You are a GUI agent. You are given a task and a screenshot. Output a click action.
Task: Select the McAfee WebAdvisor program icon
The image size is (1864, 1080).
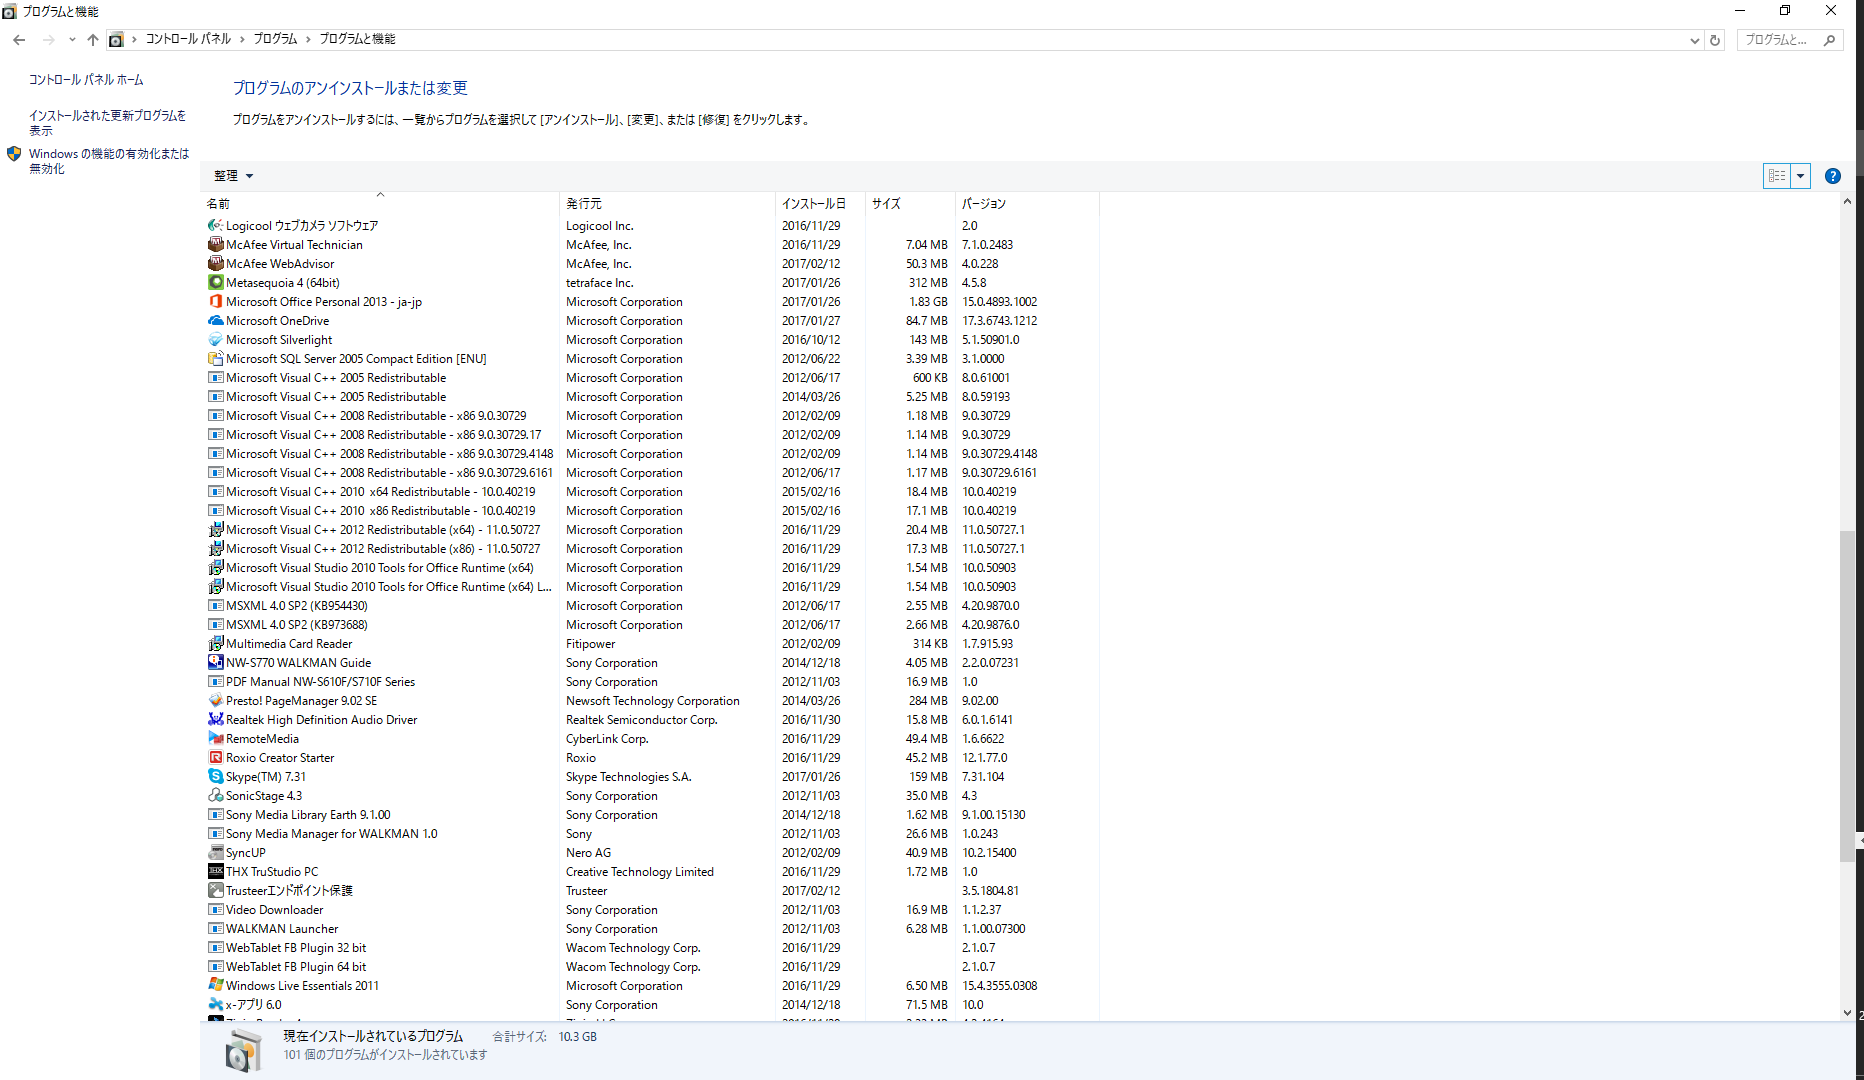pyautogui.click(x=215, y=264)
